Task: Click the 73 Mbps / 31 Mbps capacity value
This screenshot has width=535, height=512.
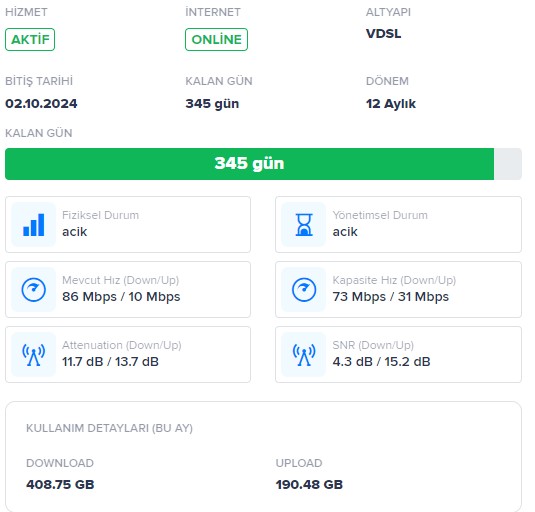Action: tap(391, 297)
